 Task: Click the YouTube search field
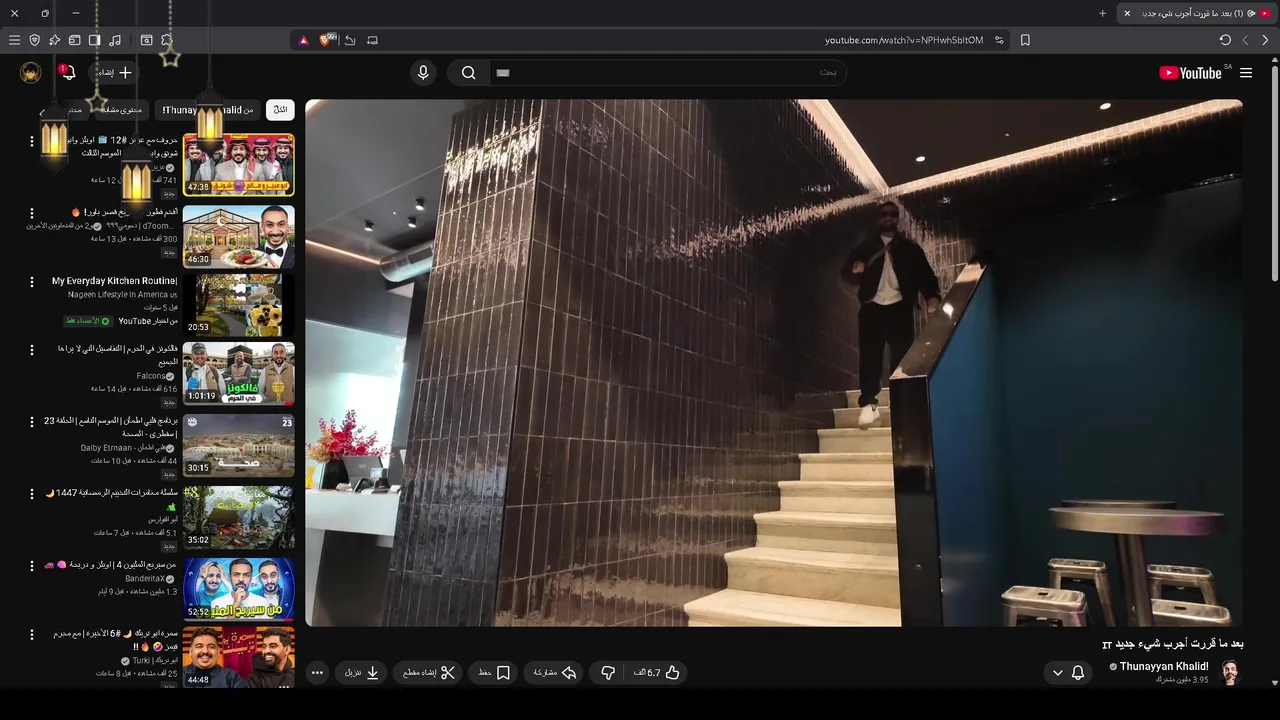tap(668, 72)
